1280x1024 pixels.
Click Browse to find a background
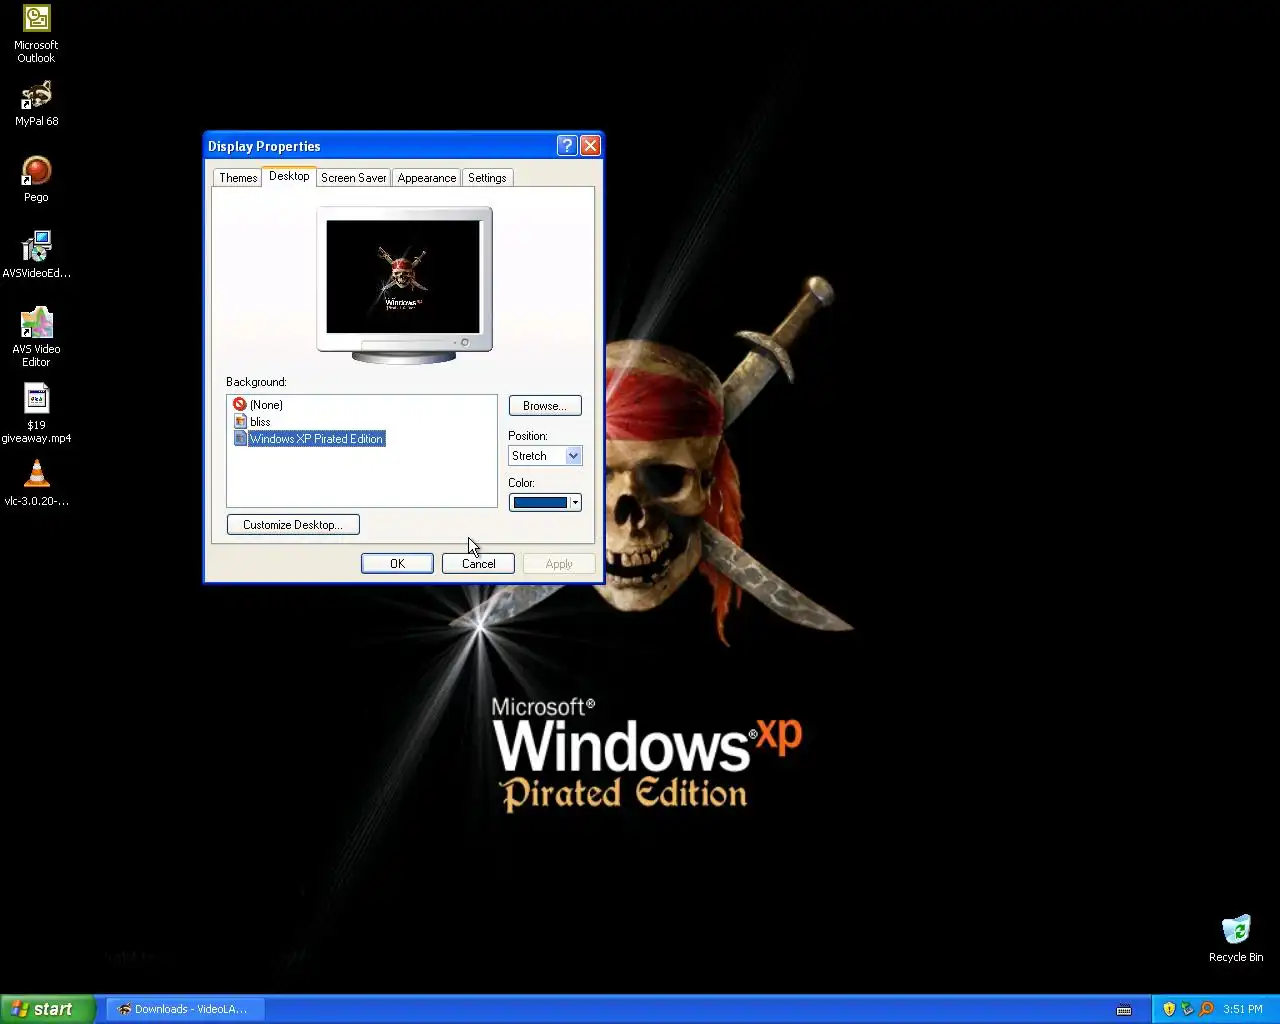pyautogui.click(x=545, y=406)
